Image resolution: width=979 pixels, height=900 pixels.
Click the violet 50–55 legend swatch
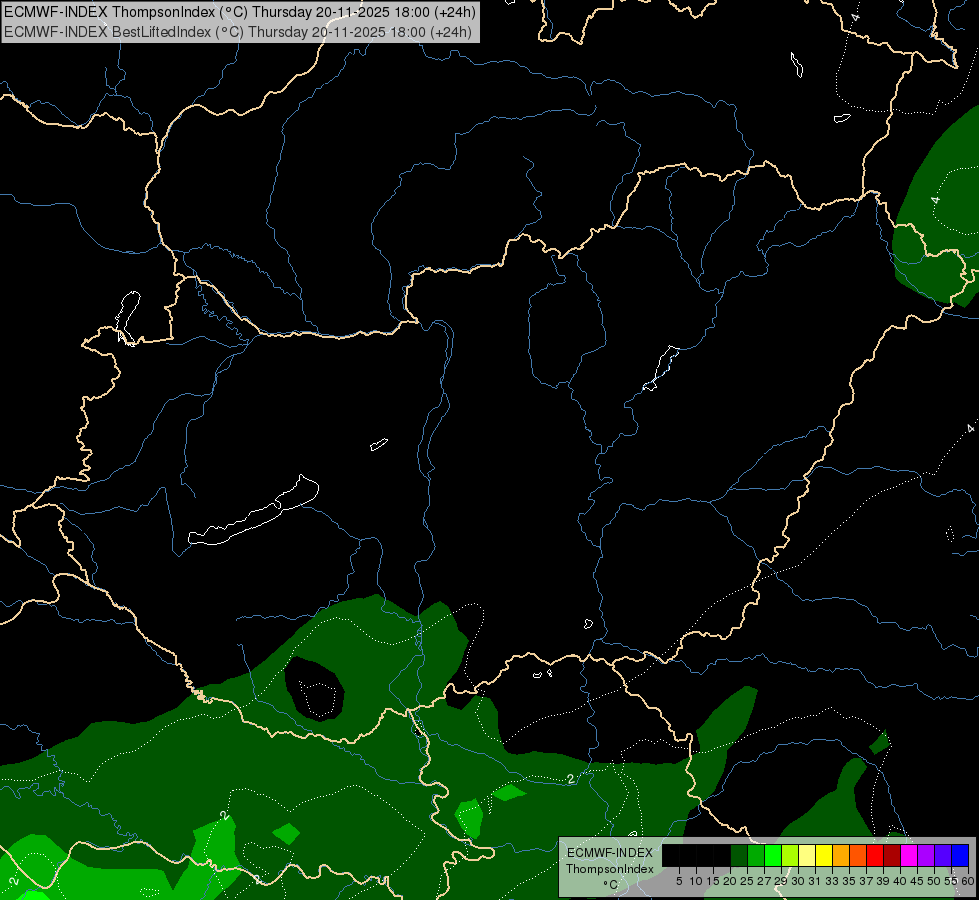[943, 855]
